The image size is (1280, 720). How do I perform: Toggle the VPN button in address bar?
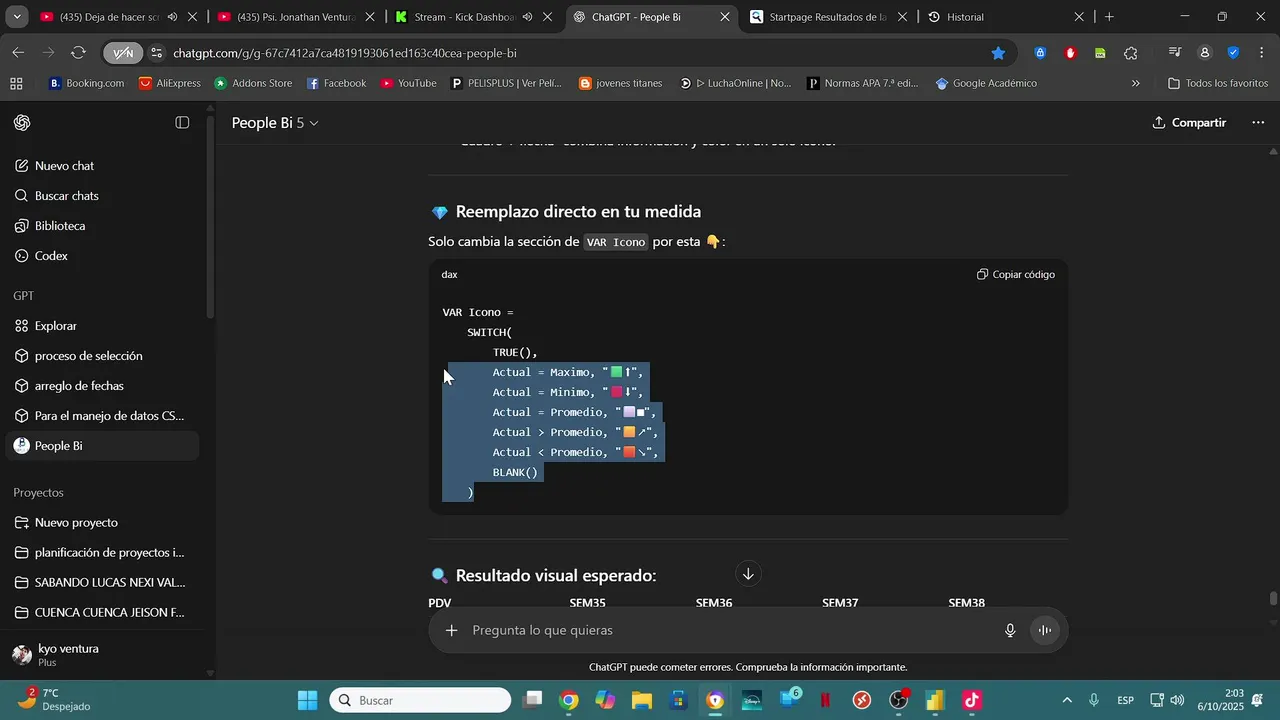122,53
